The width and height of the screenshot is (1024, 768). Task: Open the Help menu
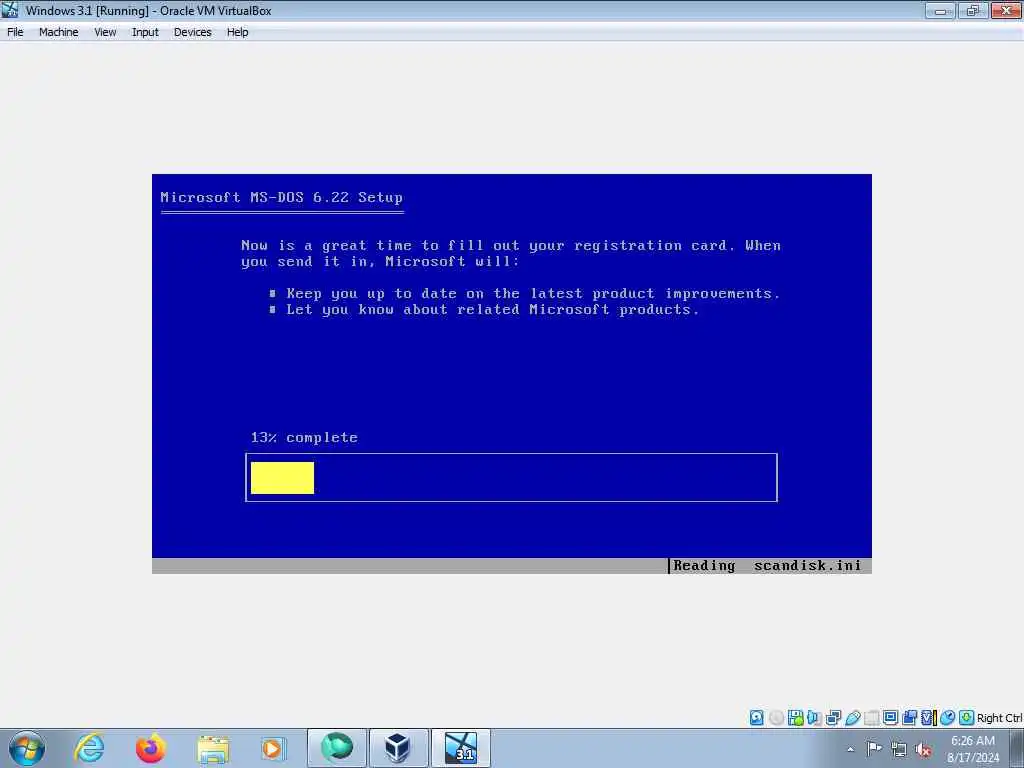point(237,32)
